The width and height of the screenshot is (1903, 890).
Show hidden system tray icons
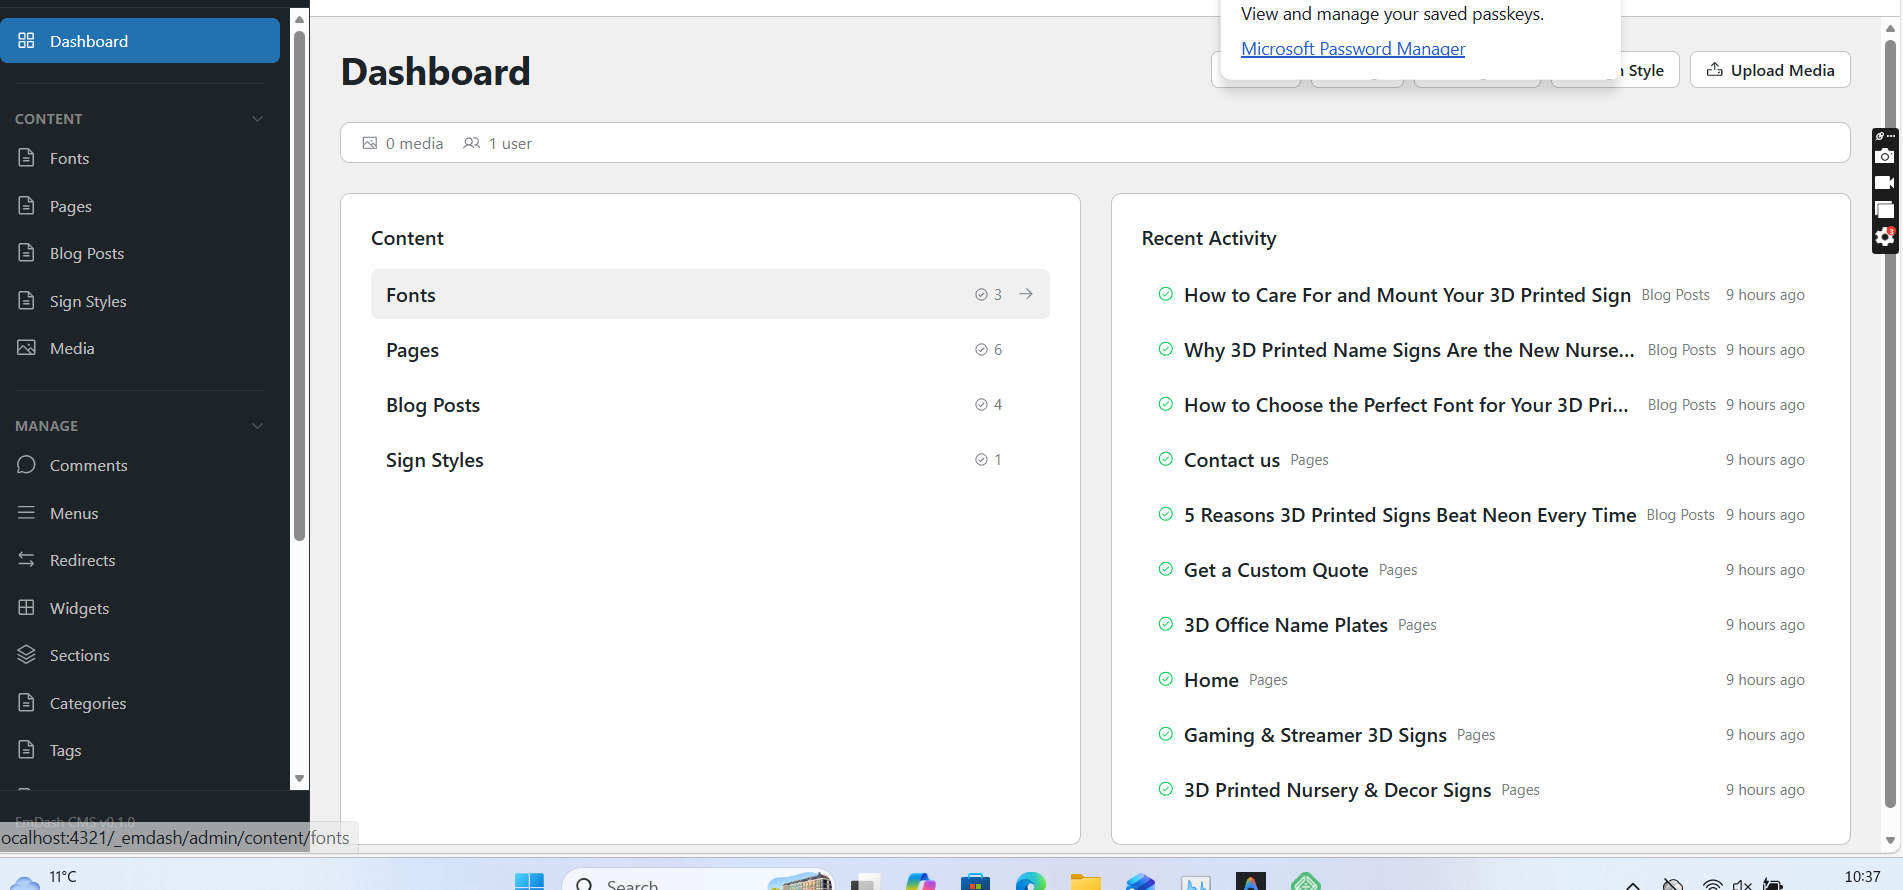(x=1632, y=883)
